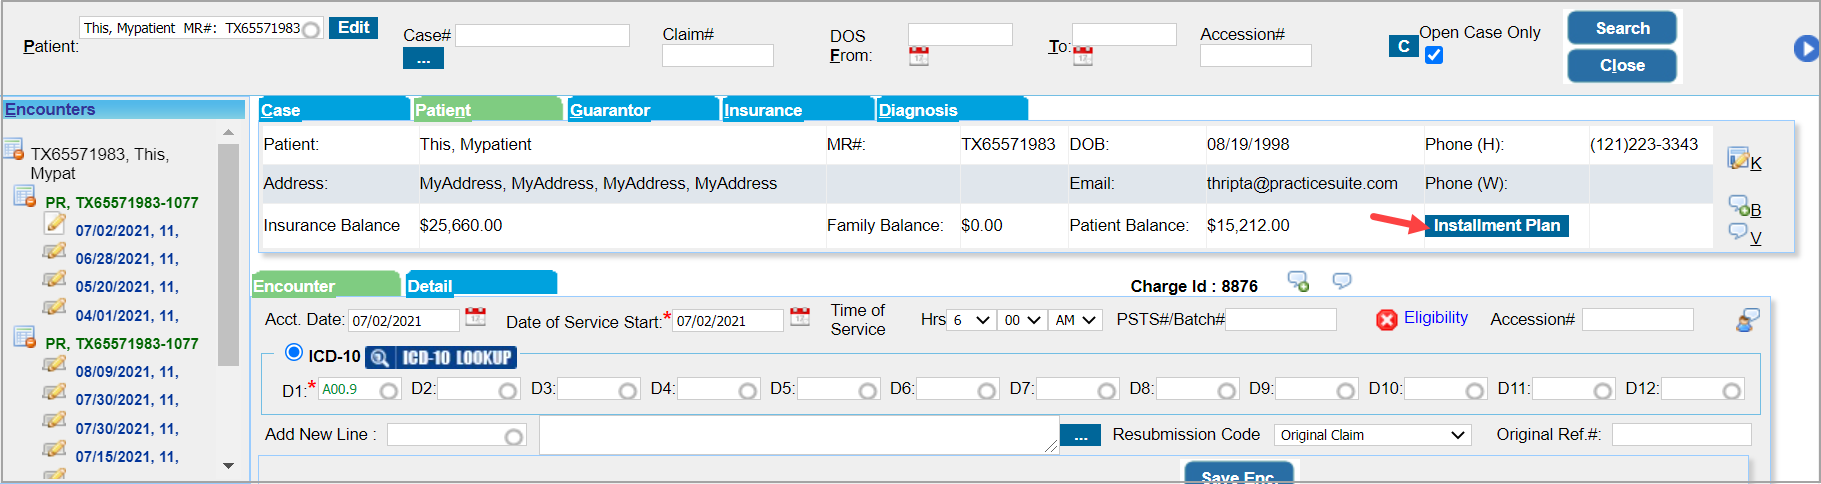This screenshot has height=484, width=1821.
Task: Open the Add New Line lookup circle
Action: 514,437
